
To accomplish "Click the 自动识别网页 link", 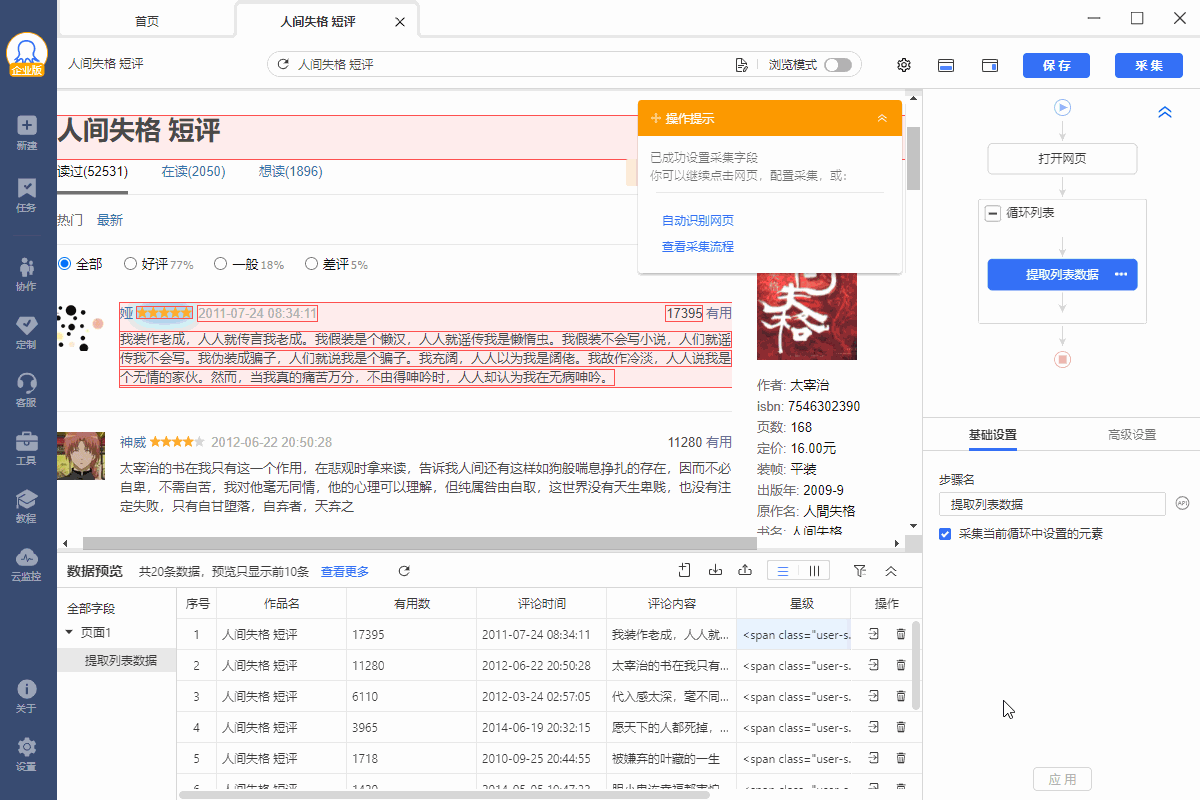I will 698,220.
